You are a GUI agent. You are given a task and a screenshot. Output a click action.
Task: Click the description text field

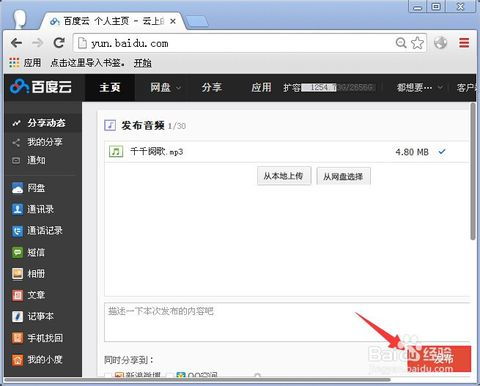[x=287, y=322]
